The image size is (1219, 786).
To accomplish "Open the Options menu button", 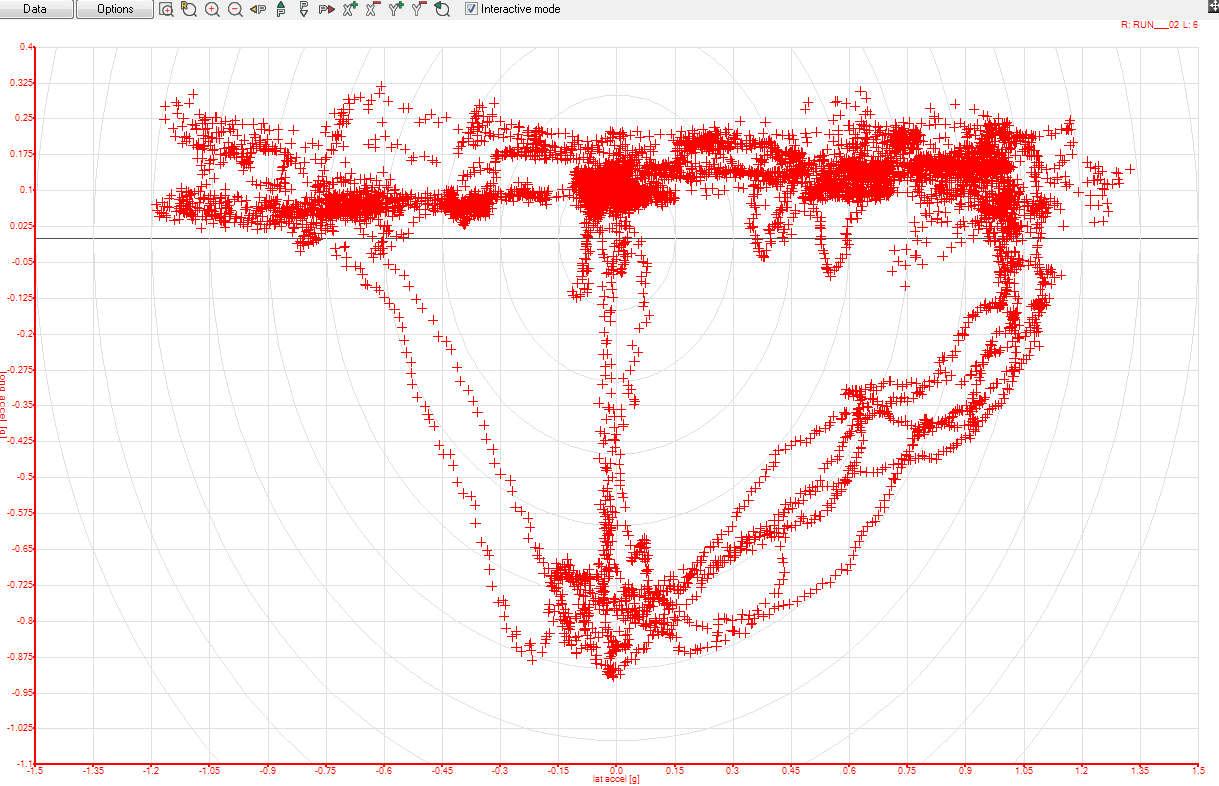I will pyautogui.click(x=115, y=9).
